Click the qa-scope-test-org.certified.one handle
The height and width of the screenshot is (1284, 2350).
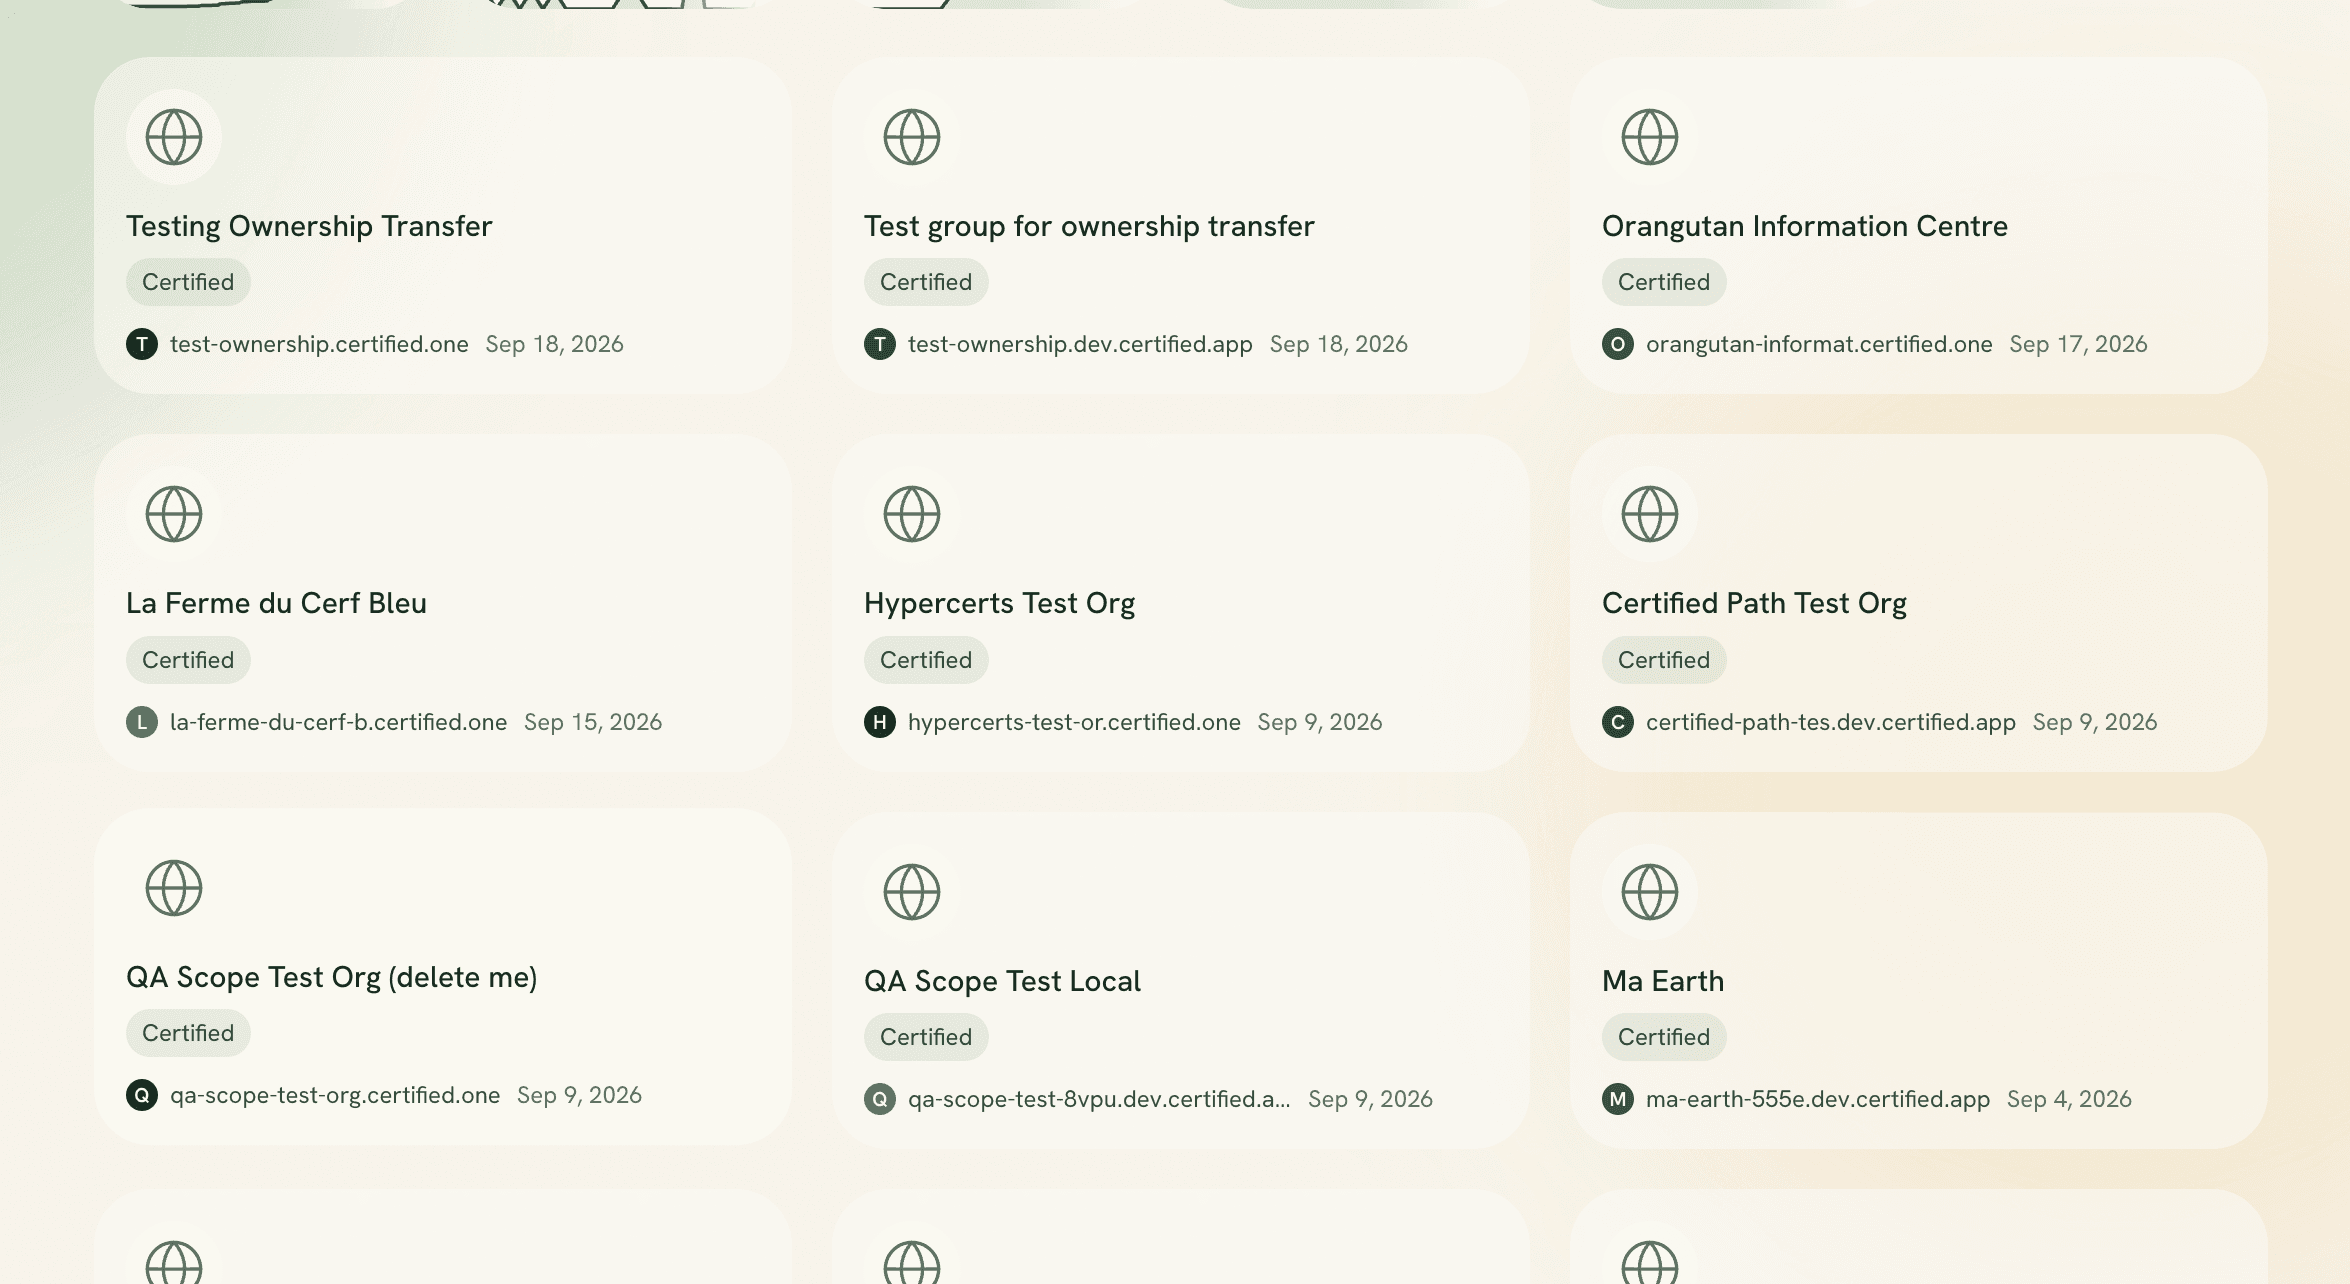pyautogui.click(x=335, y=1095)
